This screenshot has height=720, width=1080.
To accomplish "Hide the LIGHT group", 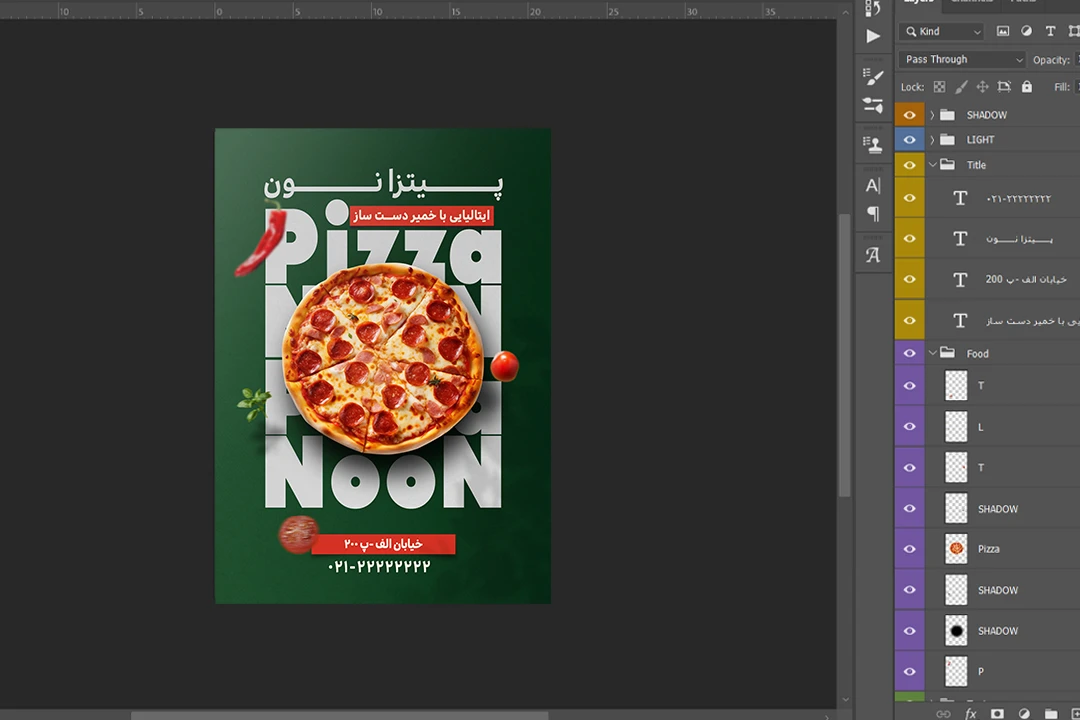I will point(909,139).
